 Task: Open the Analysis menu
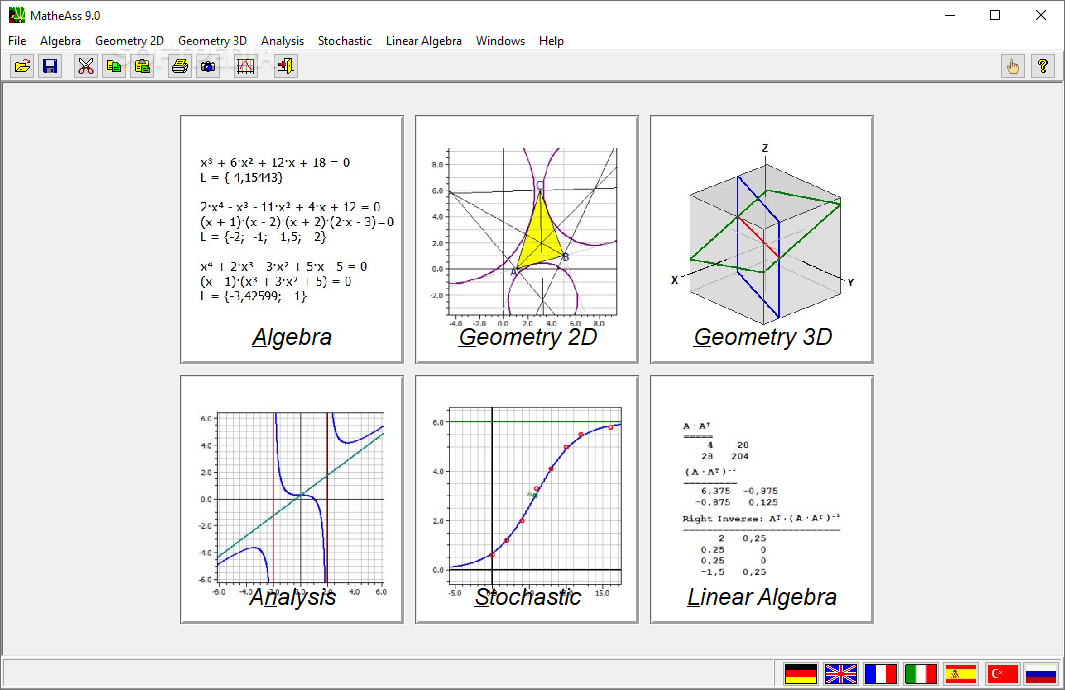click(283, 41)
